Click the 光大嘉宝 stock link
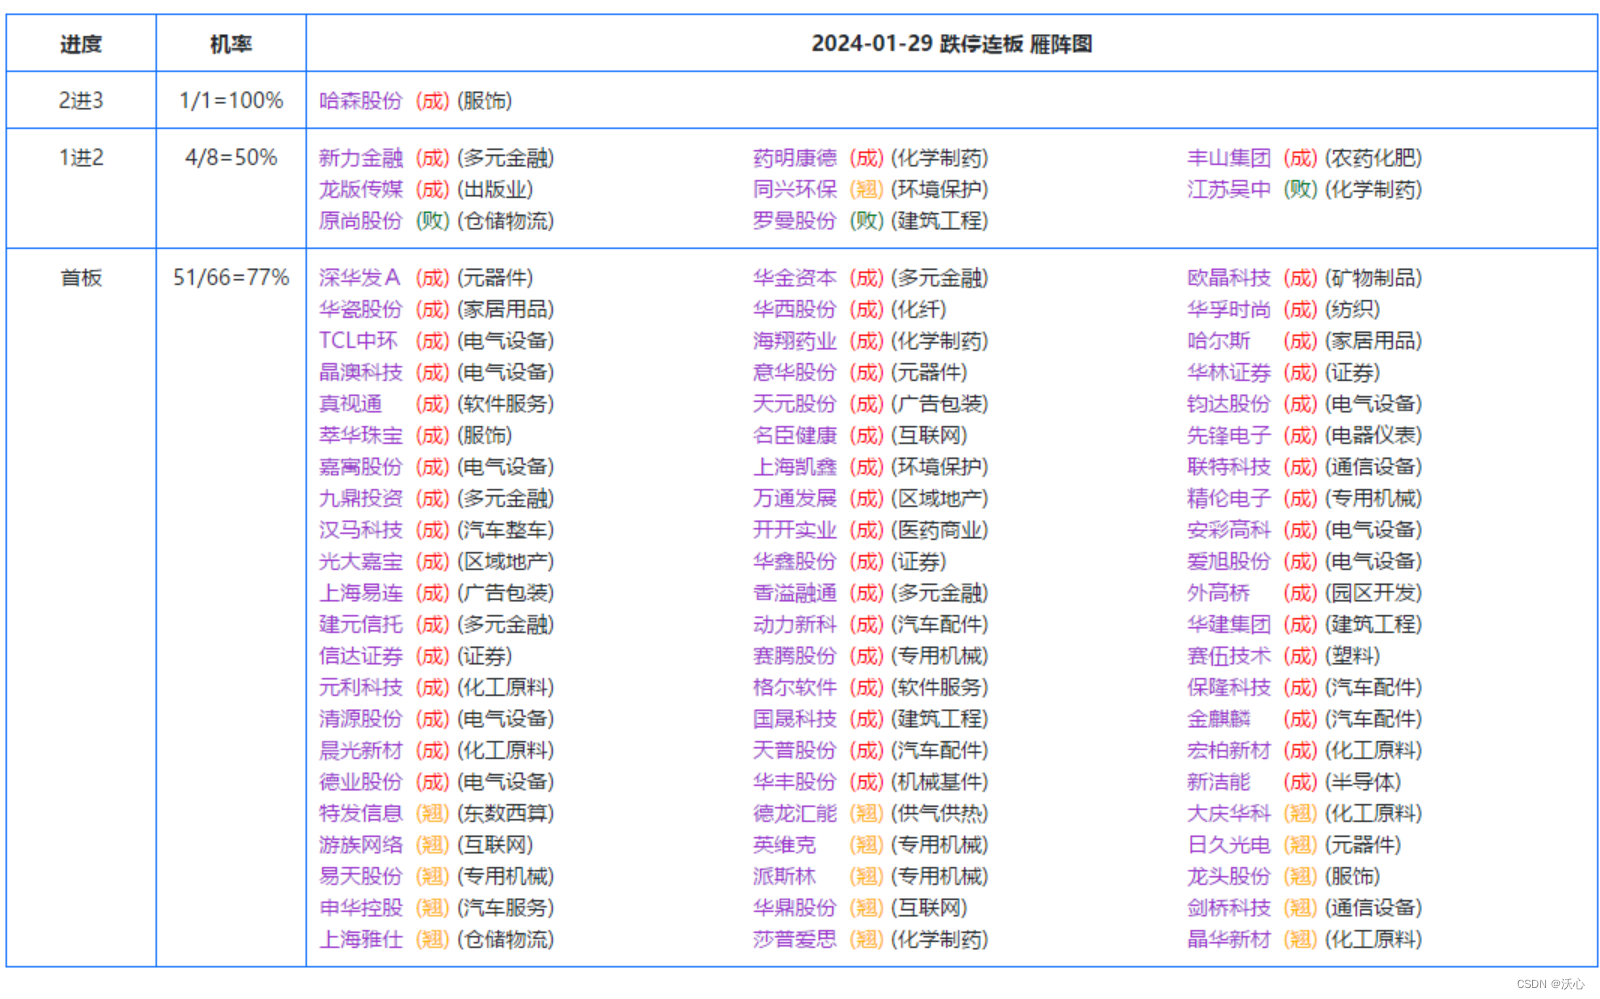This screenshot has width=1600, height=999. pyautogui.click(x=360, y=561)
